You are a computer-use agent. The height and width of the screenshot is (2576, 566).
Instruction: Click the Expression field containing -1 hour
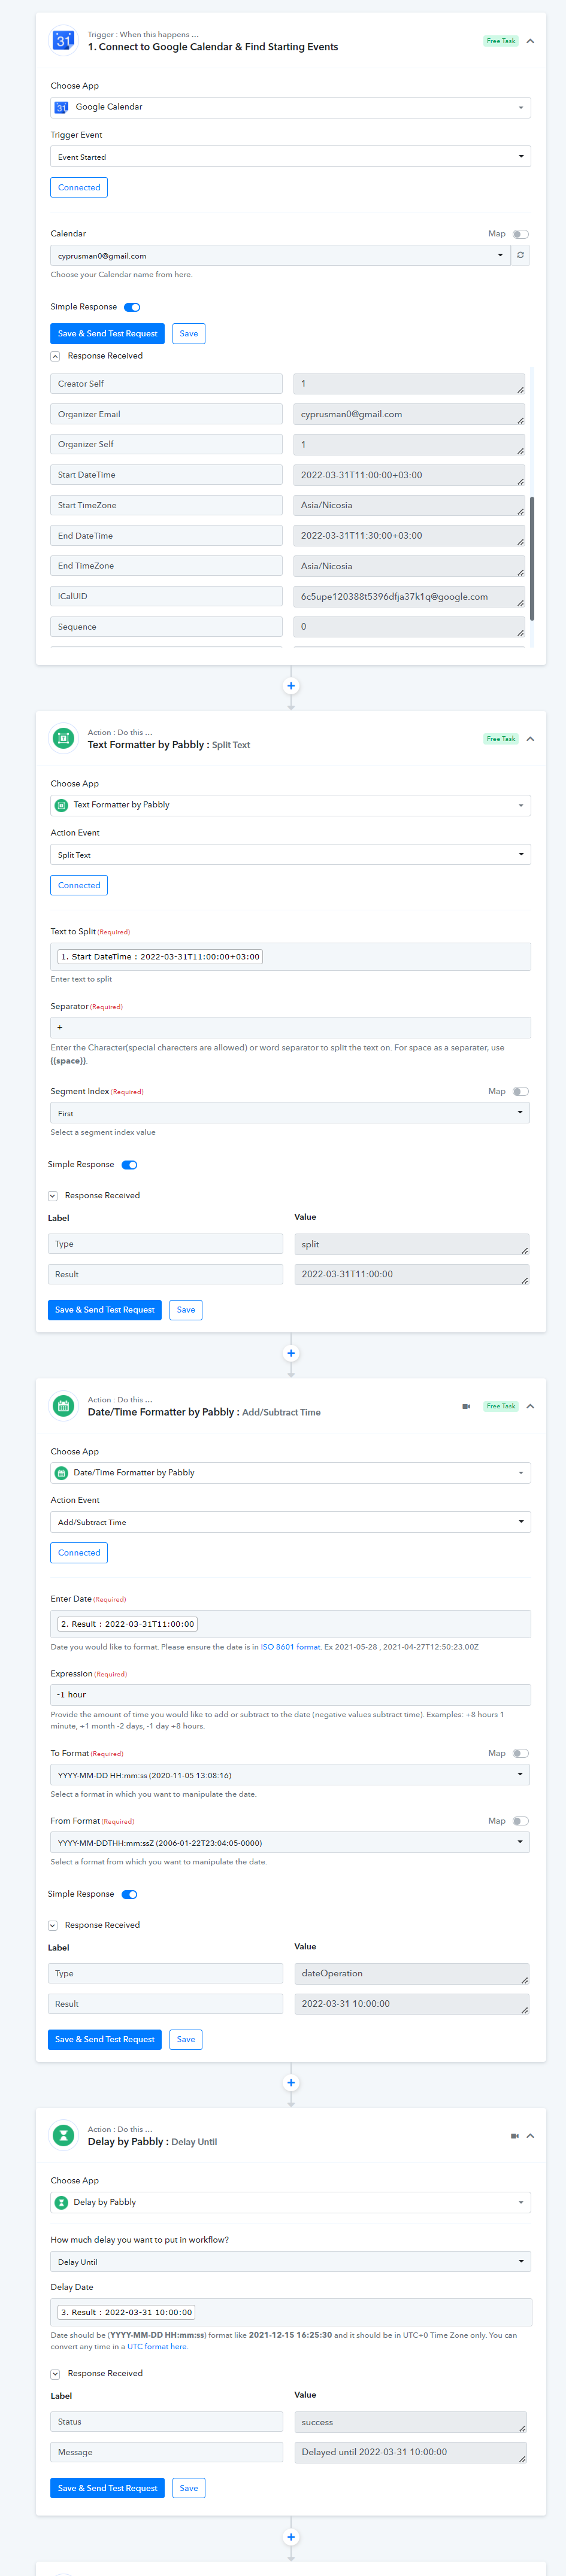(x=290, y=1695)
